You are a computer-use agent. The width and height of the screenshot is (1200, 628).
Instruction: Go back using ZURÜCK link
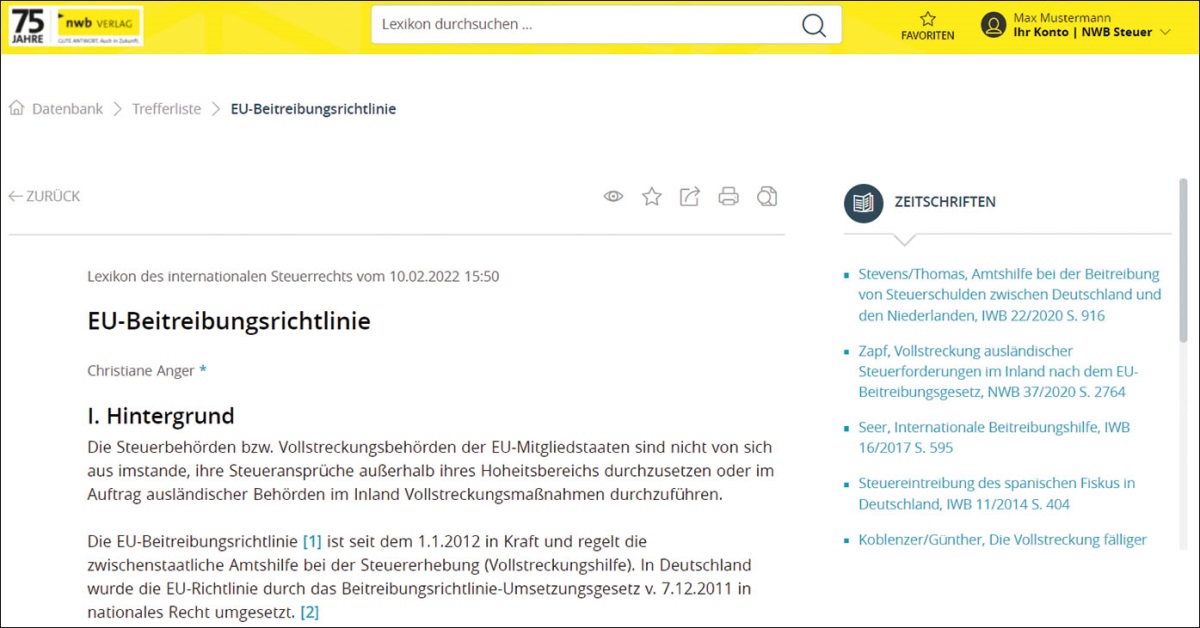[44, 196]
